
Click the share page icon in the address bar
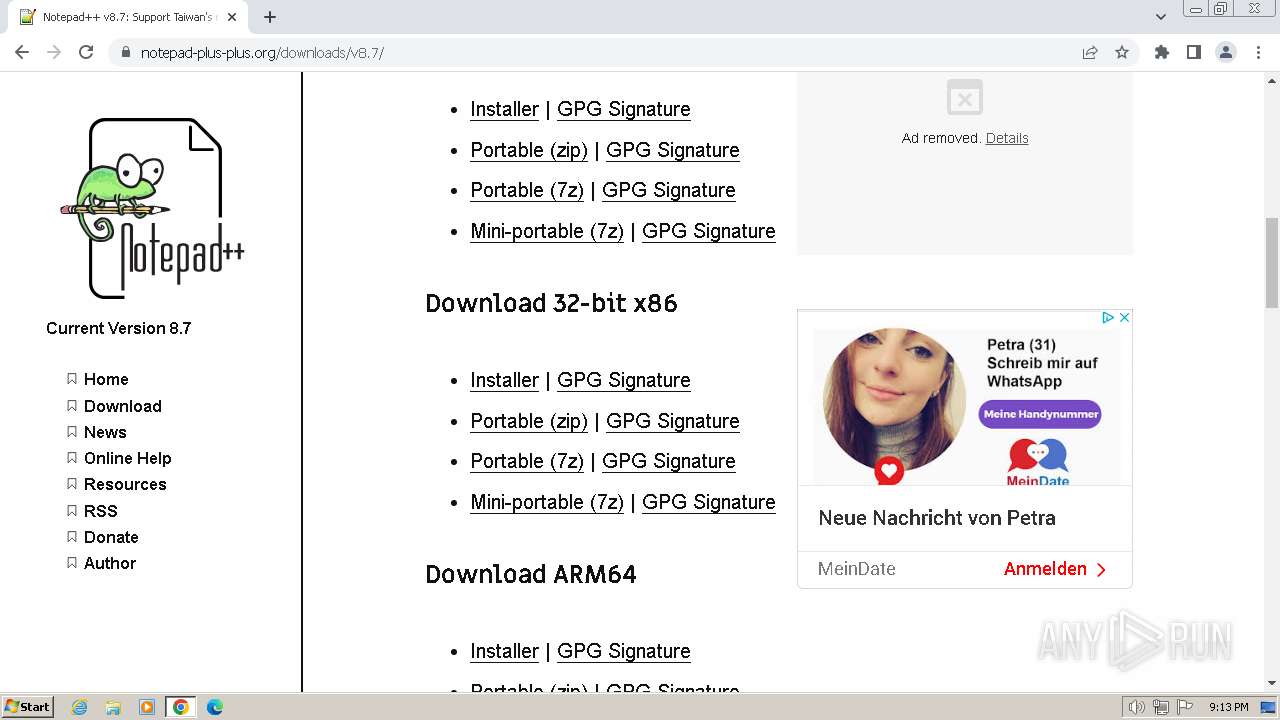(x=1090, y=52)
